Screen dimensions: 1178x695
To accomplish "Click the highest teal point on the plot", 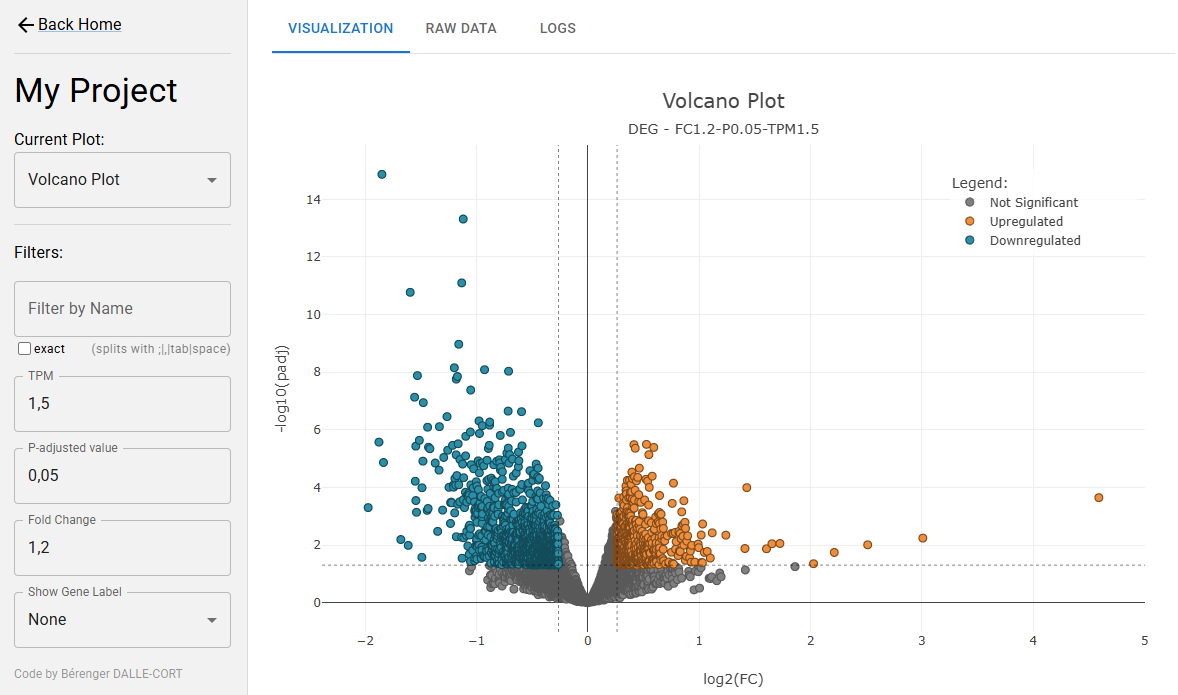I will pyautogui.click(x=381, y=174).
